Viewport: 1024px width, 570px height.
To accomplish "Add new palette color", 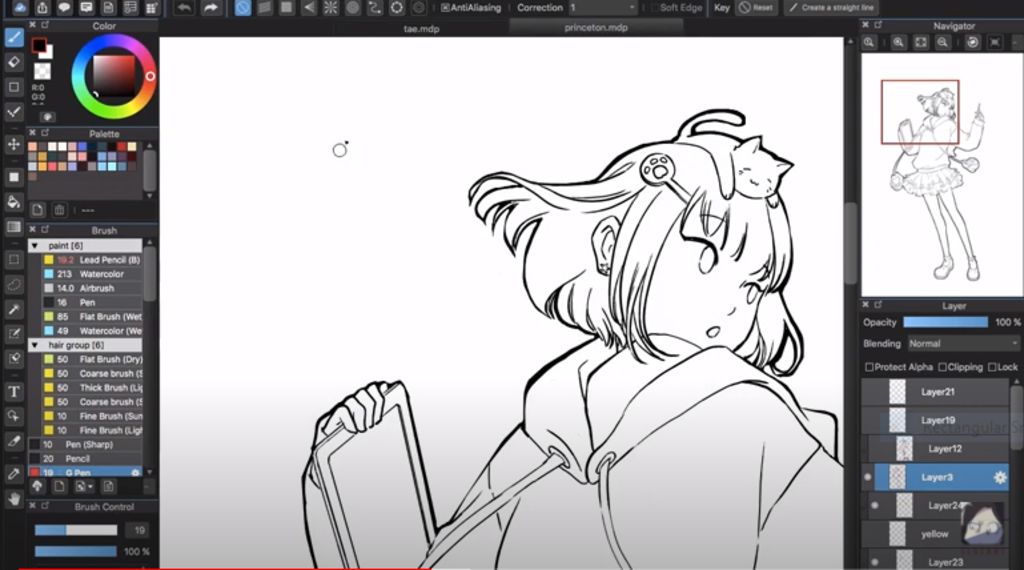I will [x=38, y=210].
